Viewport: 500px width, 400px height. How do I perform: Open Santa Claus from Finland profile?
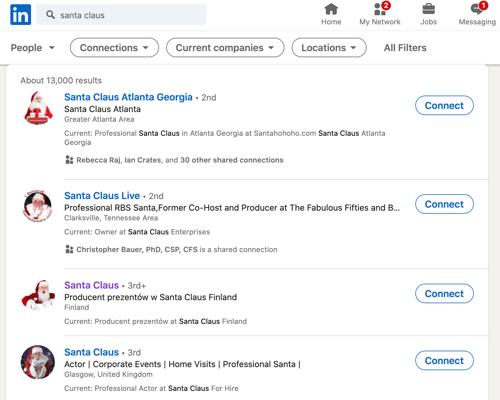point(91,285)
